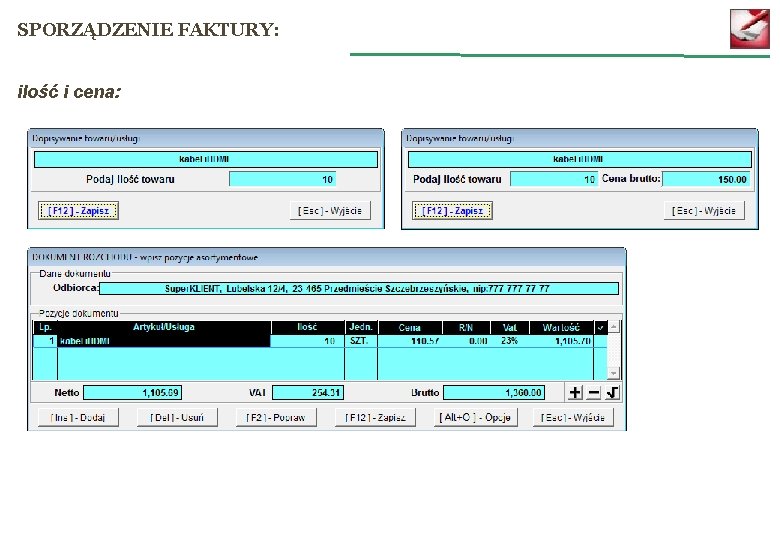Click the Netto total field
This screenshot has width=780, height=540.
[x=132, y=392]
